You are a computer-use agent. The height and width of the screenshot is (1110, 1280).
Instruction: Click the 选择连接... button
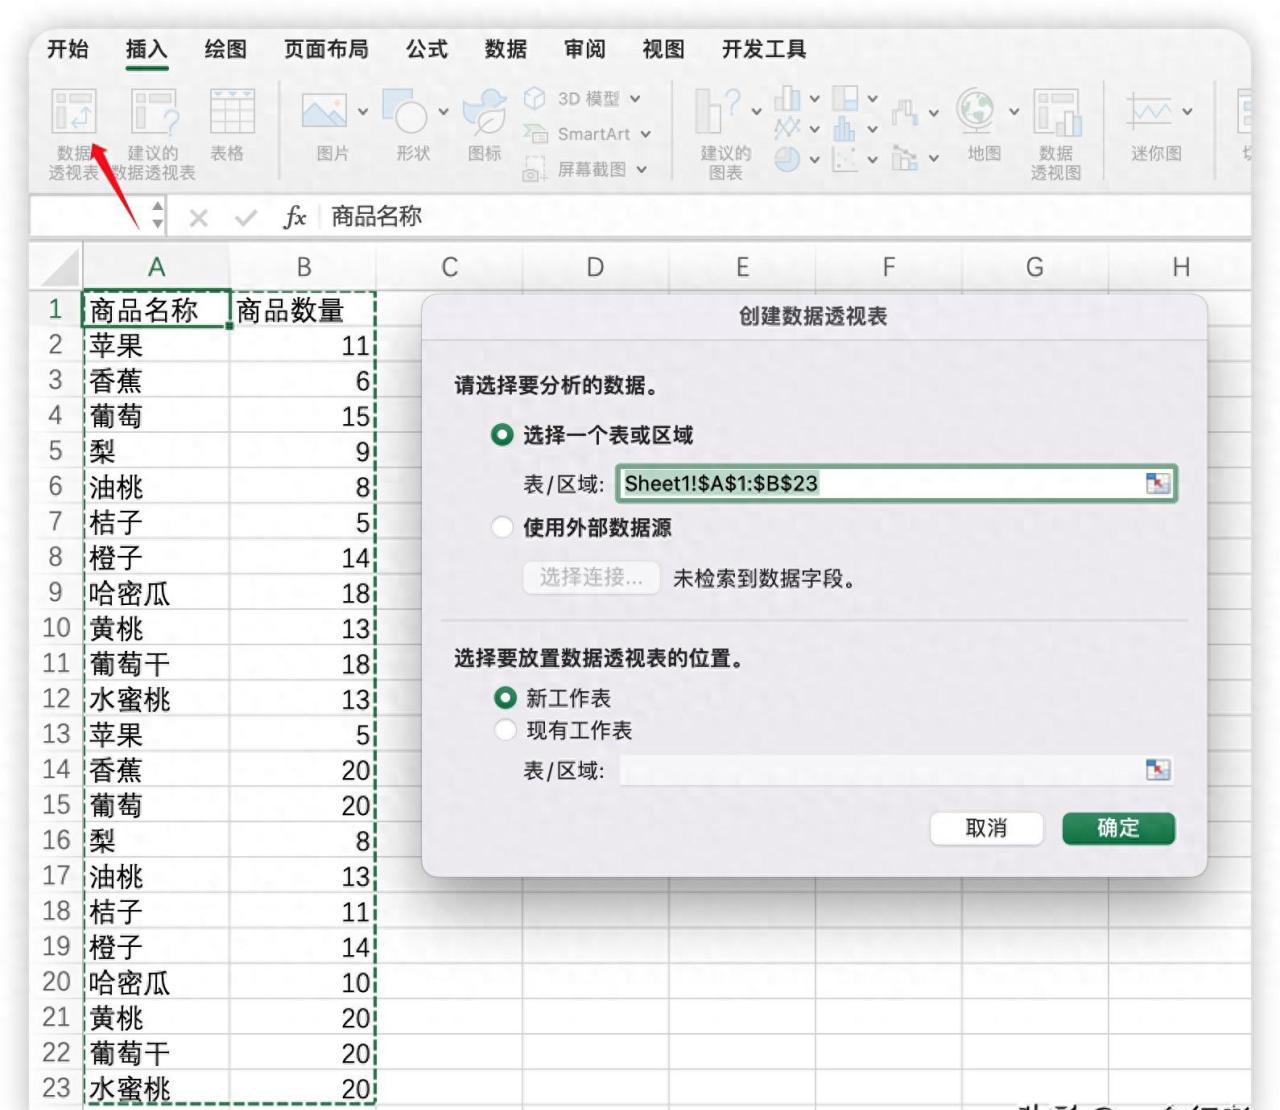(x=591, y=577)
